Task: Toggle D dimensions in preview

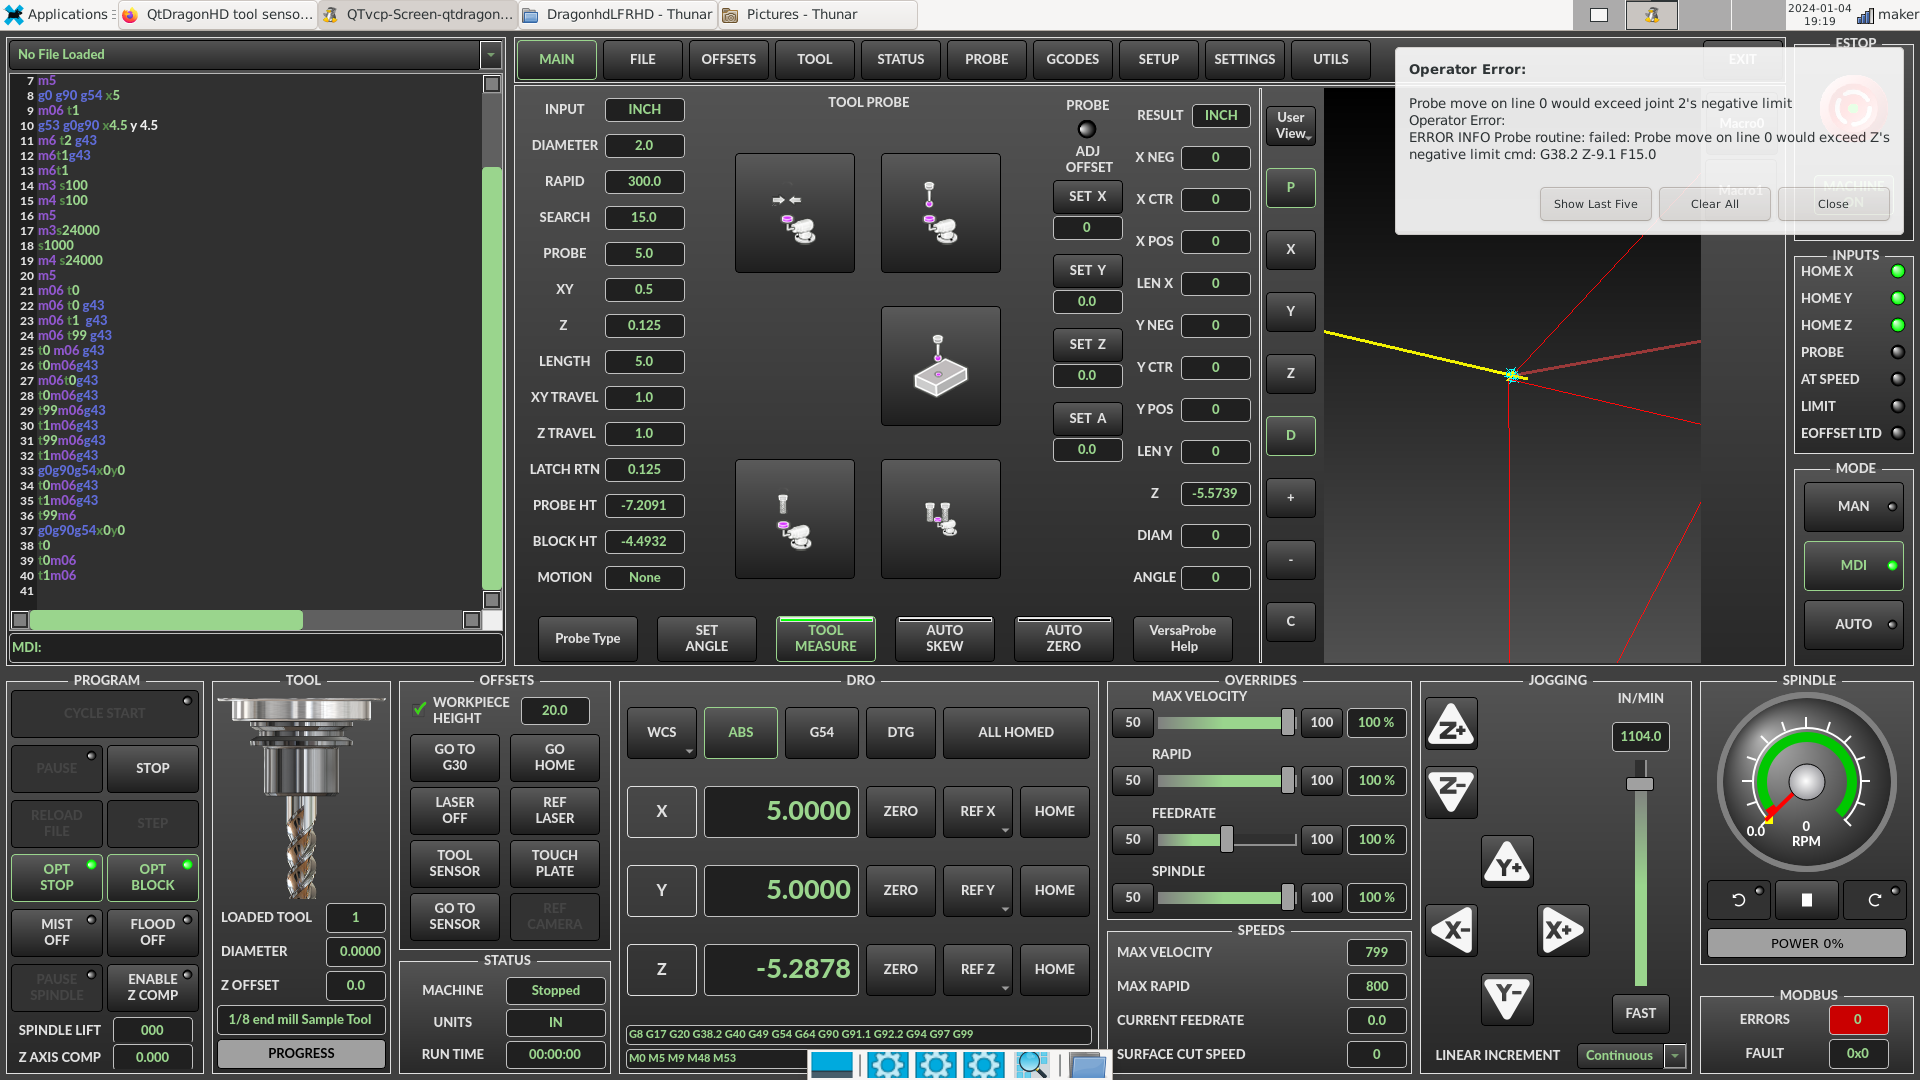Action: pos(1290,436)
